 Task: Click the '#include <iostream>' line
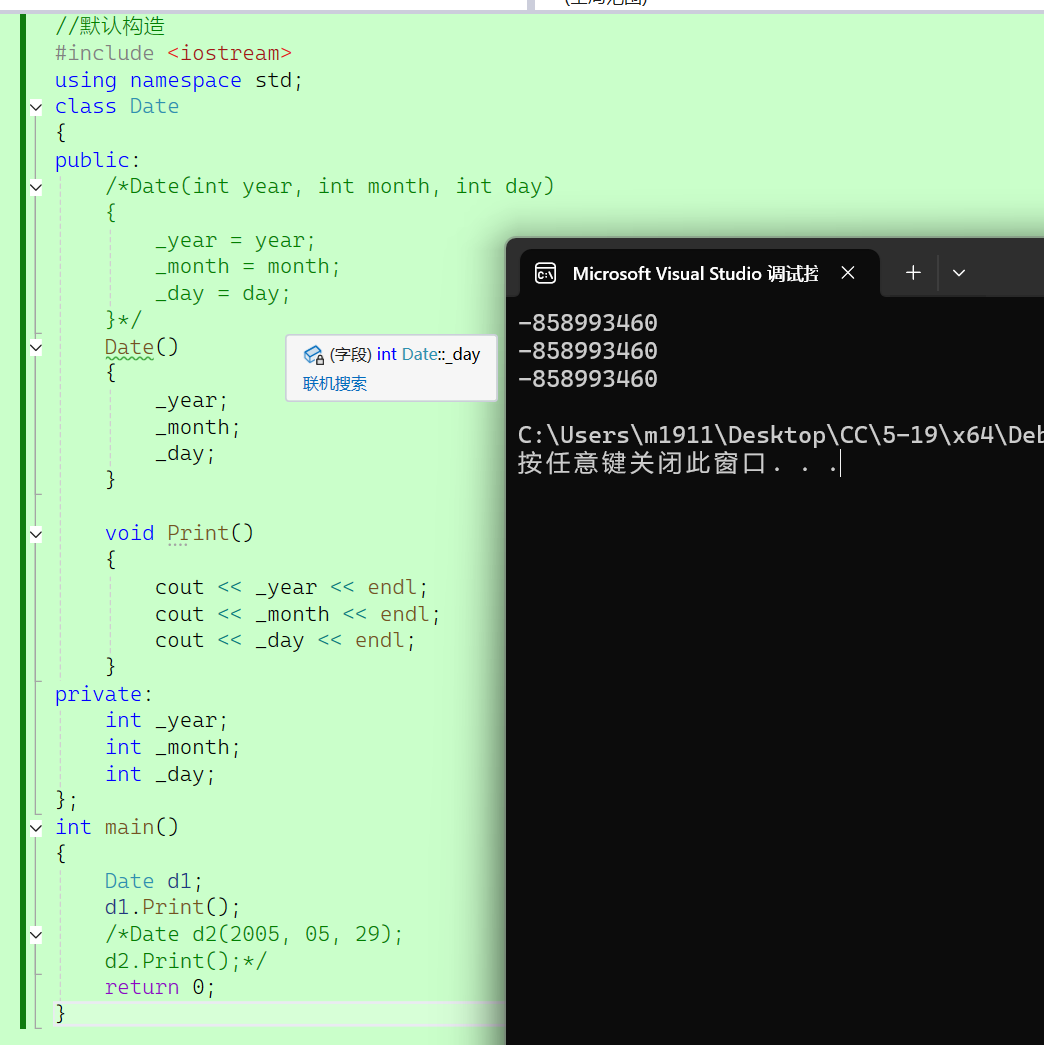click(x=173, y=53)
